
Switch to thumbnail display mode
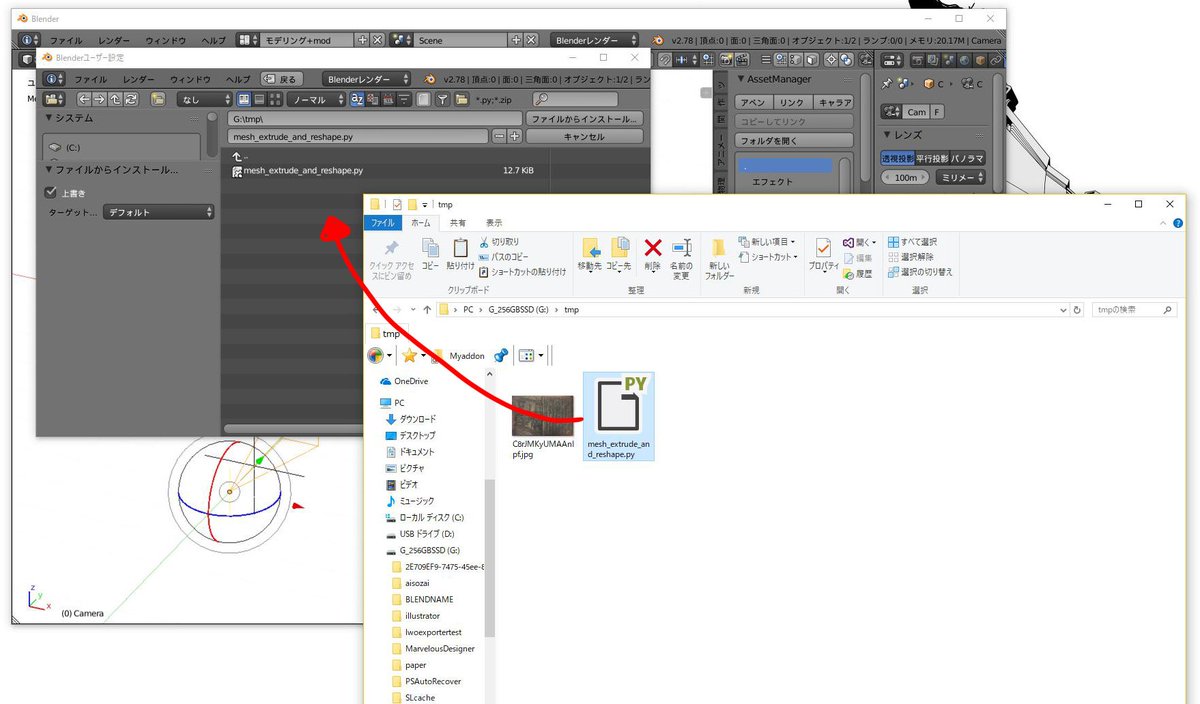pos(274,99)
